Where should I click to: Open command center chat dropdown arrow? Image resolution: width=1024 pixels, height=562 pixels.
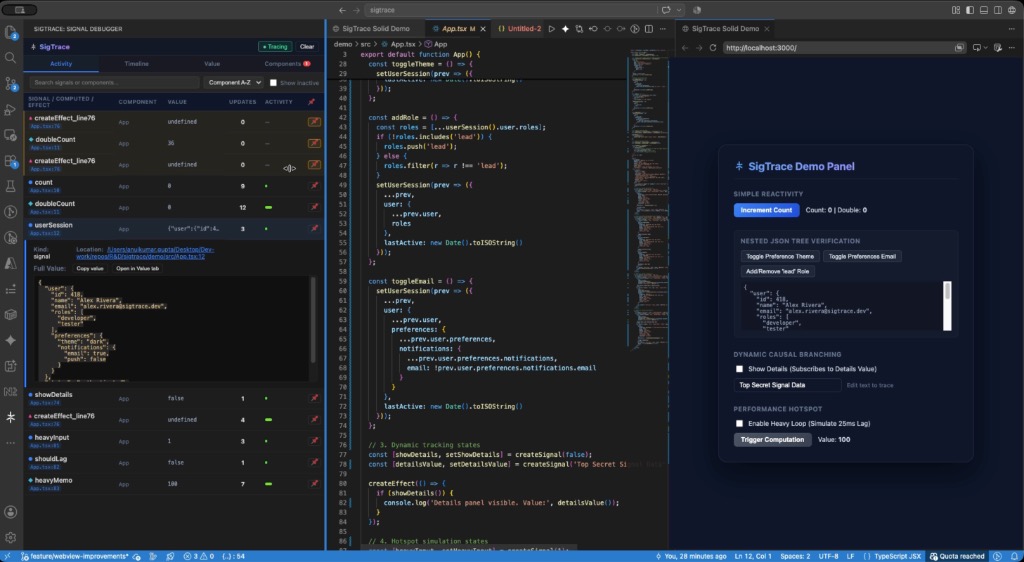pyautogui.click(x=680, y=10)
